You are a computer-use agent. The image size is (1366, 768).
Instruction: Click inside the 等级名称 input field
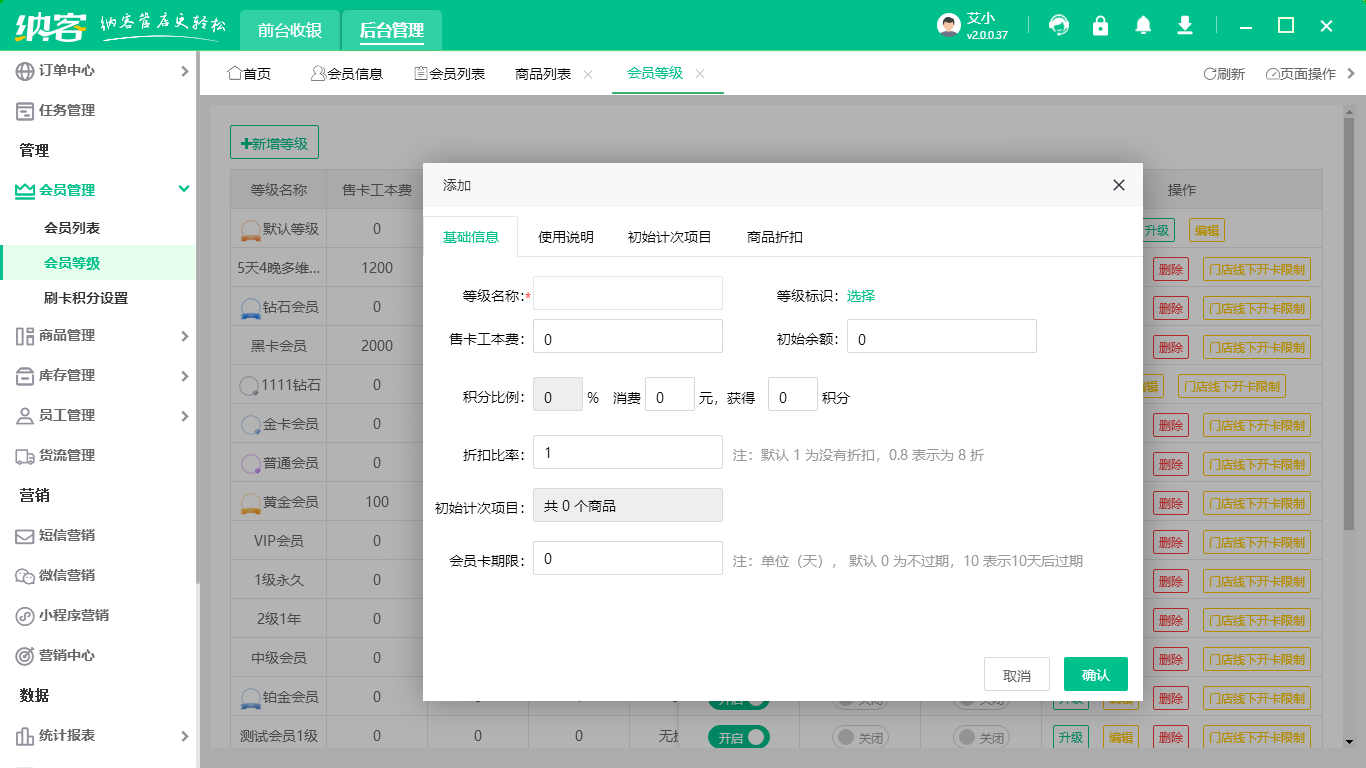tap(627, 293)
